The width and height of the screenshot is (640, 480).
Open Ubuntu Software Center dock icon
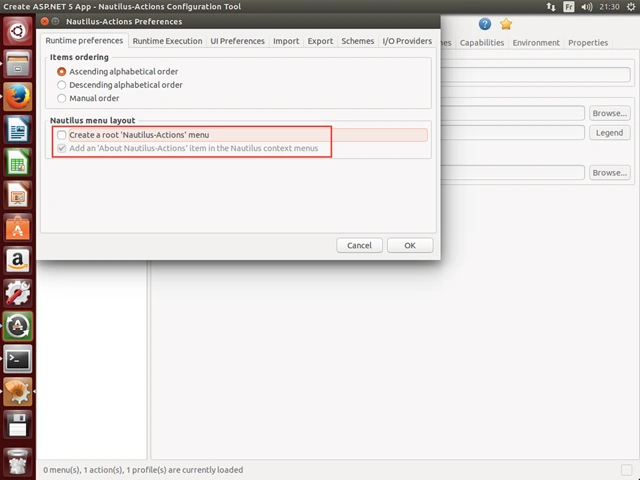point(18,228)
